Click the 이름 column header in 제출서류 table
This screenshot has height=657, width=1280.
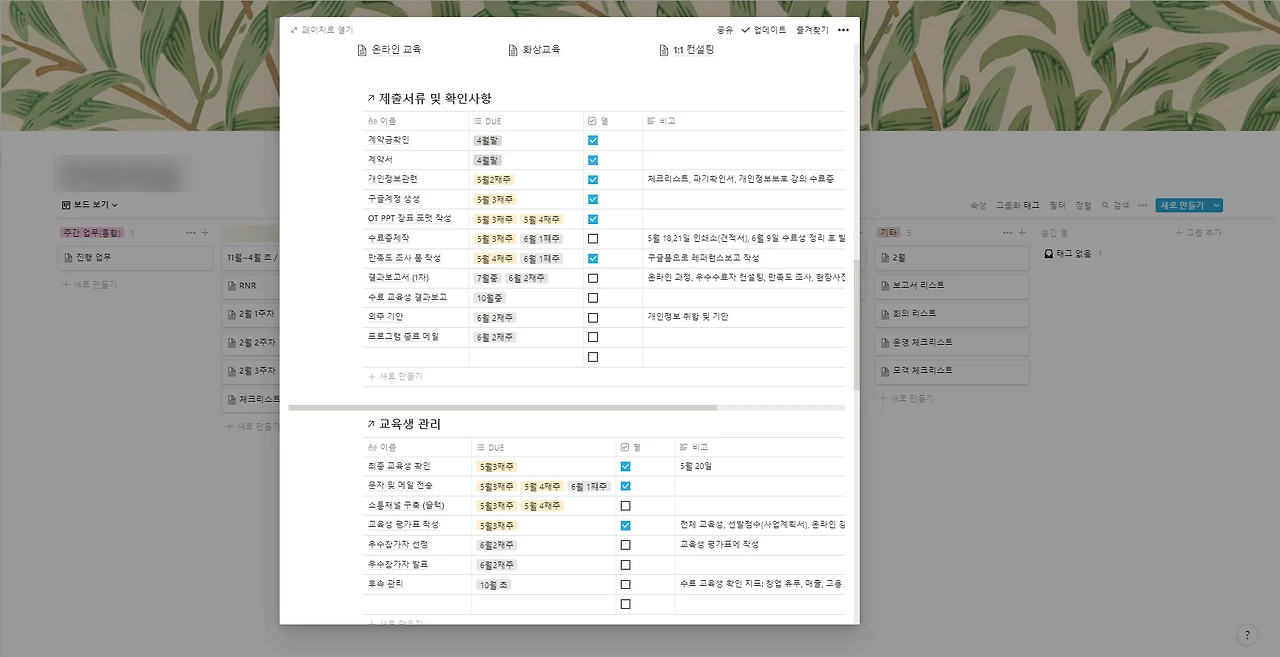pos(415,121)
